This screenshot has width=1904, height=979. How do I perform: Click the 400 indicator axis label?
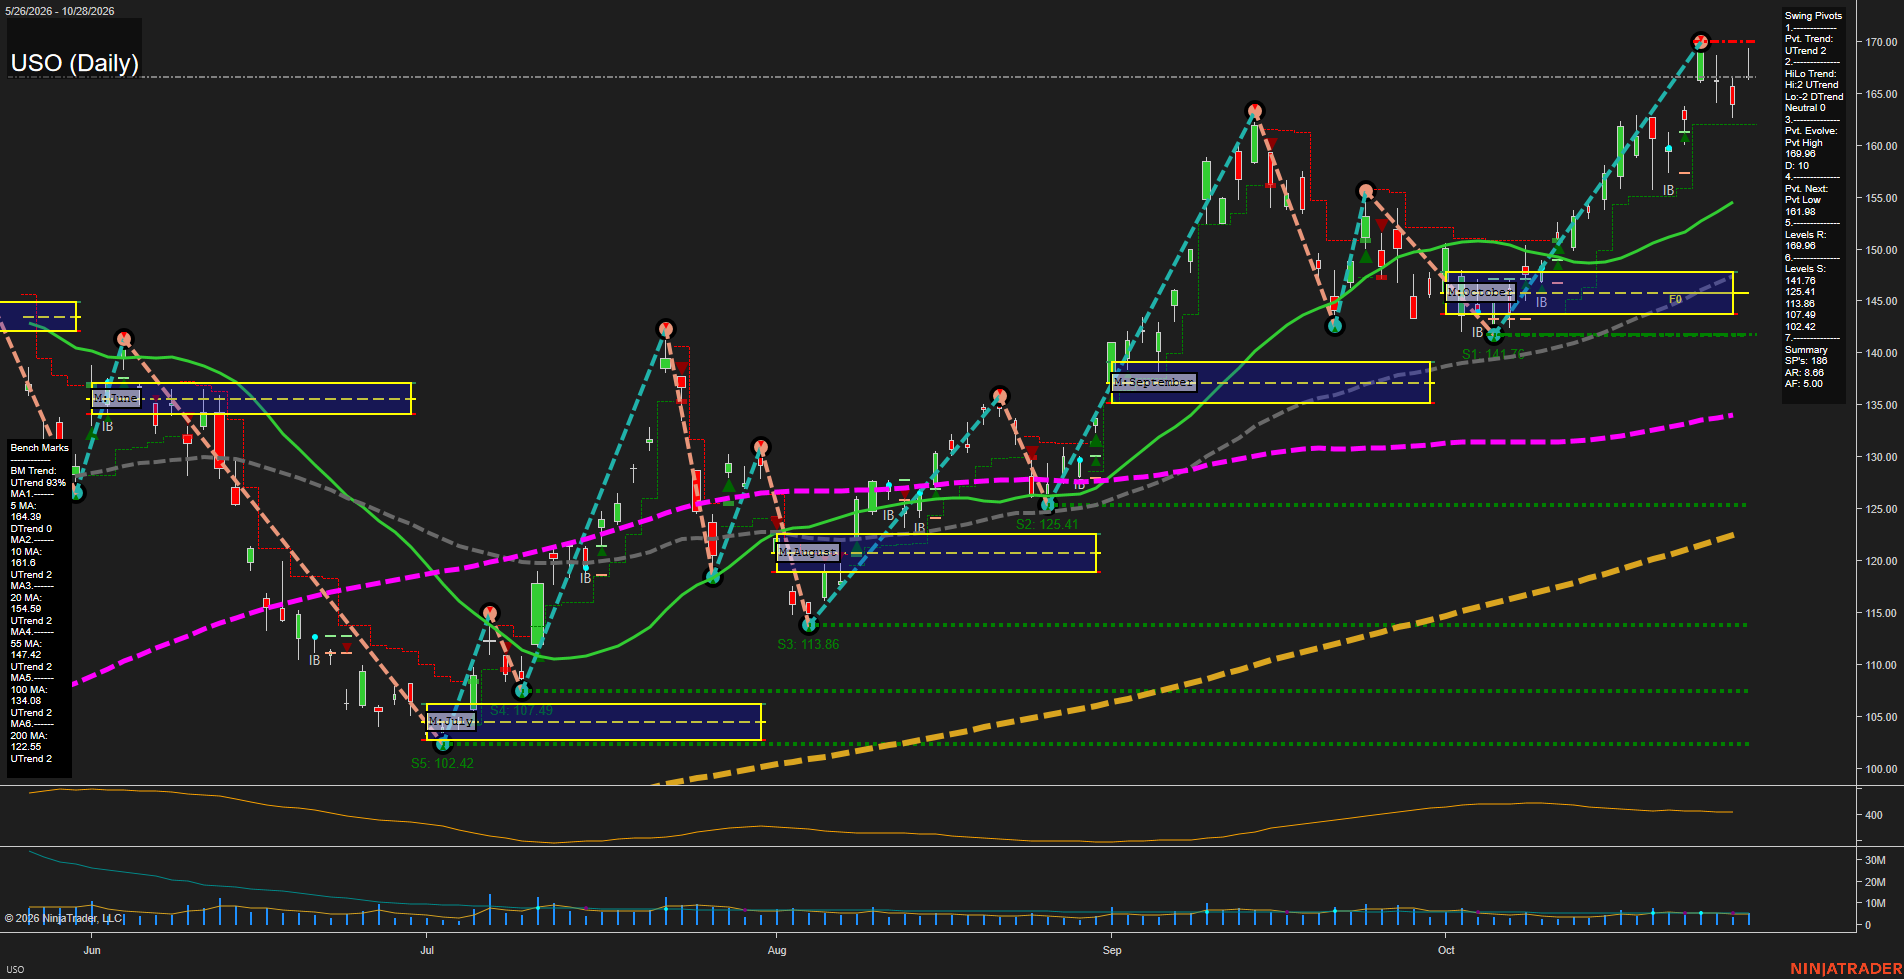pos(1874,815)
